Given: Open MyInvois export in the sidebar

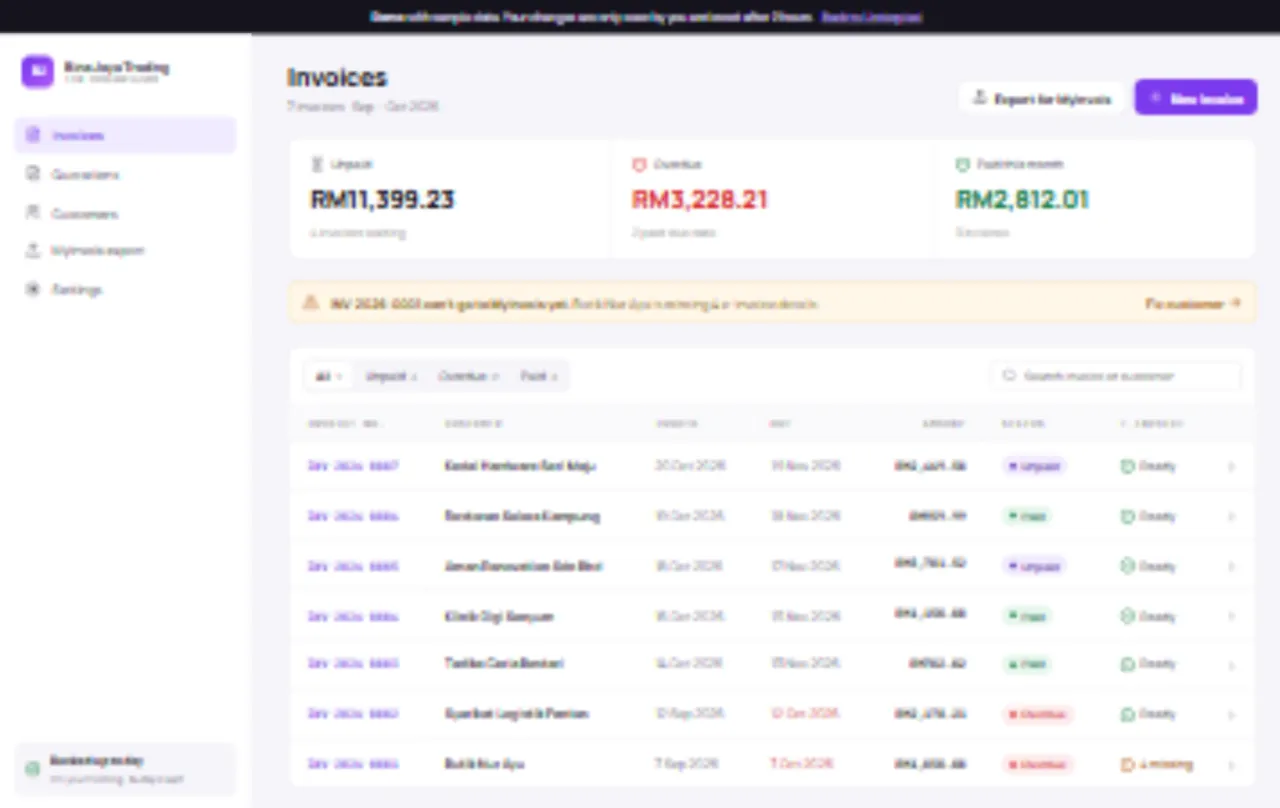Looking at the screenshot, I should pyautogui.click(x=125, y=250).
